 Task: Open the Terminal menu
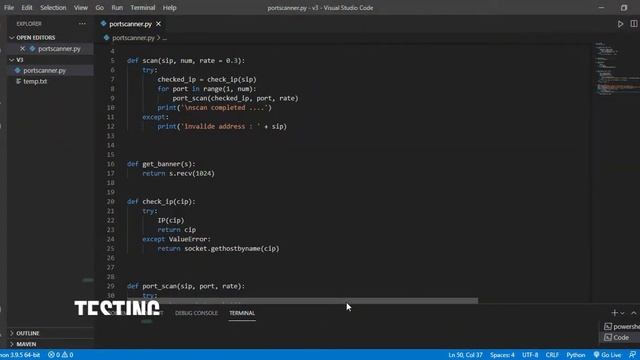coord(143,8)
